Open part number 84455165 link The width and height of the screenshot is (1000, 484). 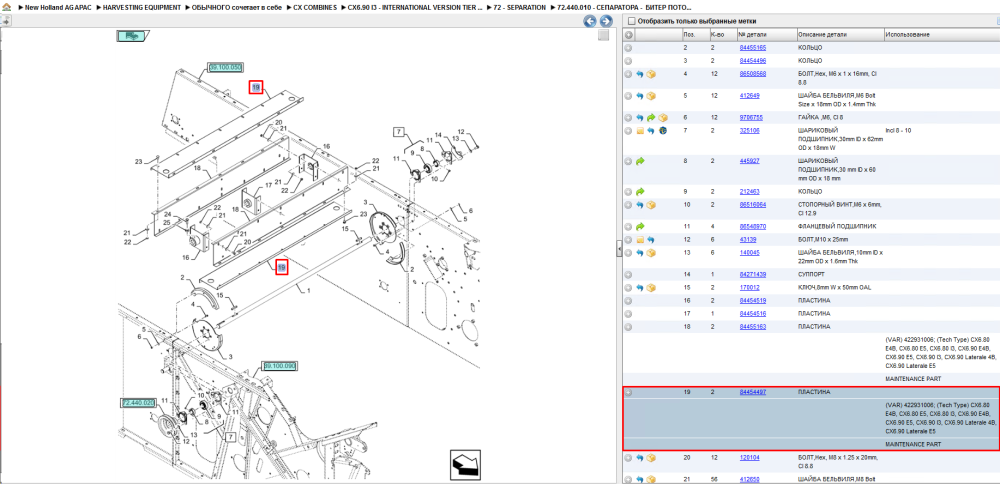[x=753, y=48]
